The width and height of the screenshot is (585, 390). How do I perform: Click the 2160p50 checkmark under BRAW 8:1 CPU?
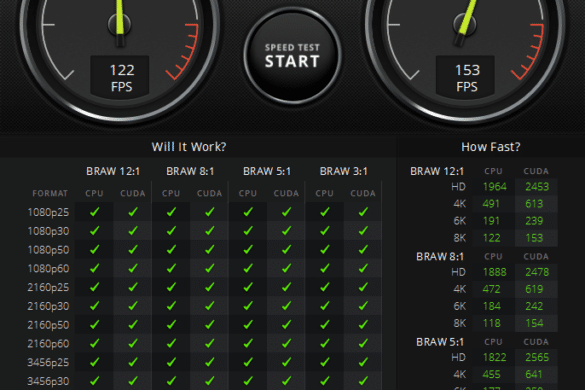pyautogui.click(x=171, y=324)
